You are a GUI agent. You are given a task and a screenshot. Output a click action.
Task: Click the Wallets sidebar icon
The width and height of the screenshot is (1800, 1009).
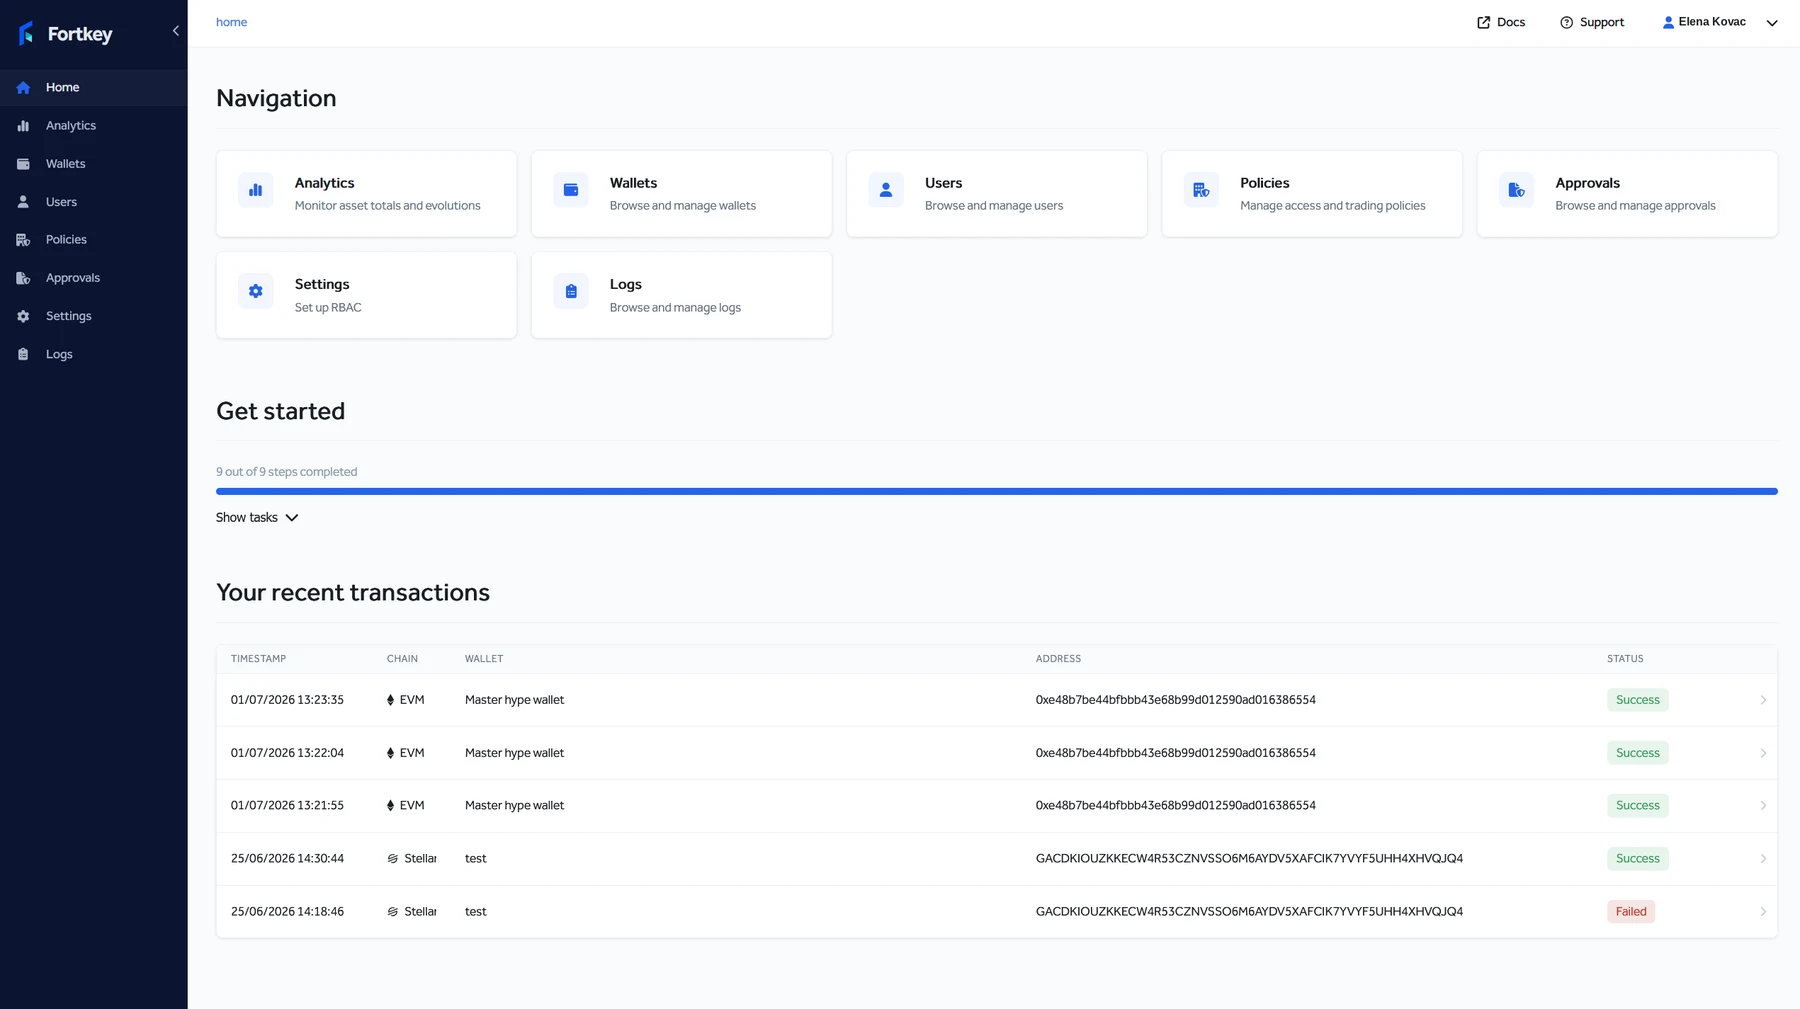[23, 164]
